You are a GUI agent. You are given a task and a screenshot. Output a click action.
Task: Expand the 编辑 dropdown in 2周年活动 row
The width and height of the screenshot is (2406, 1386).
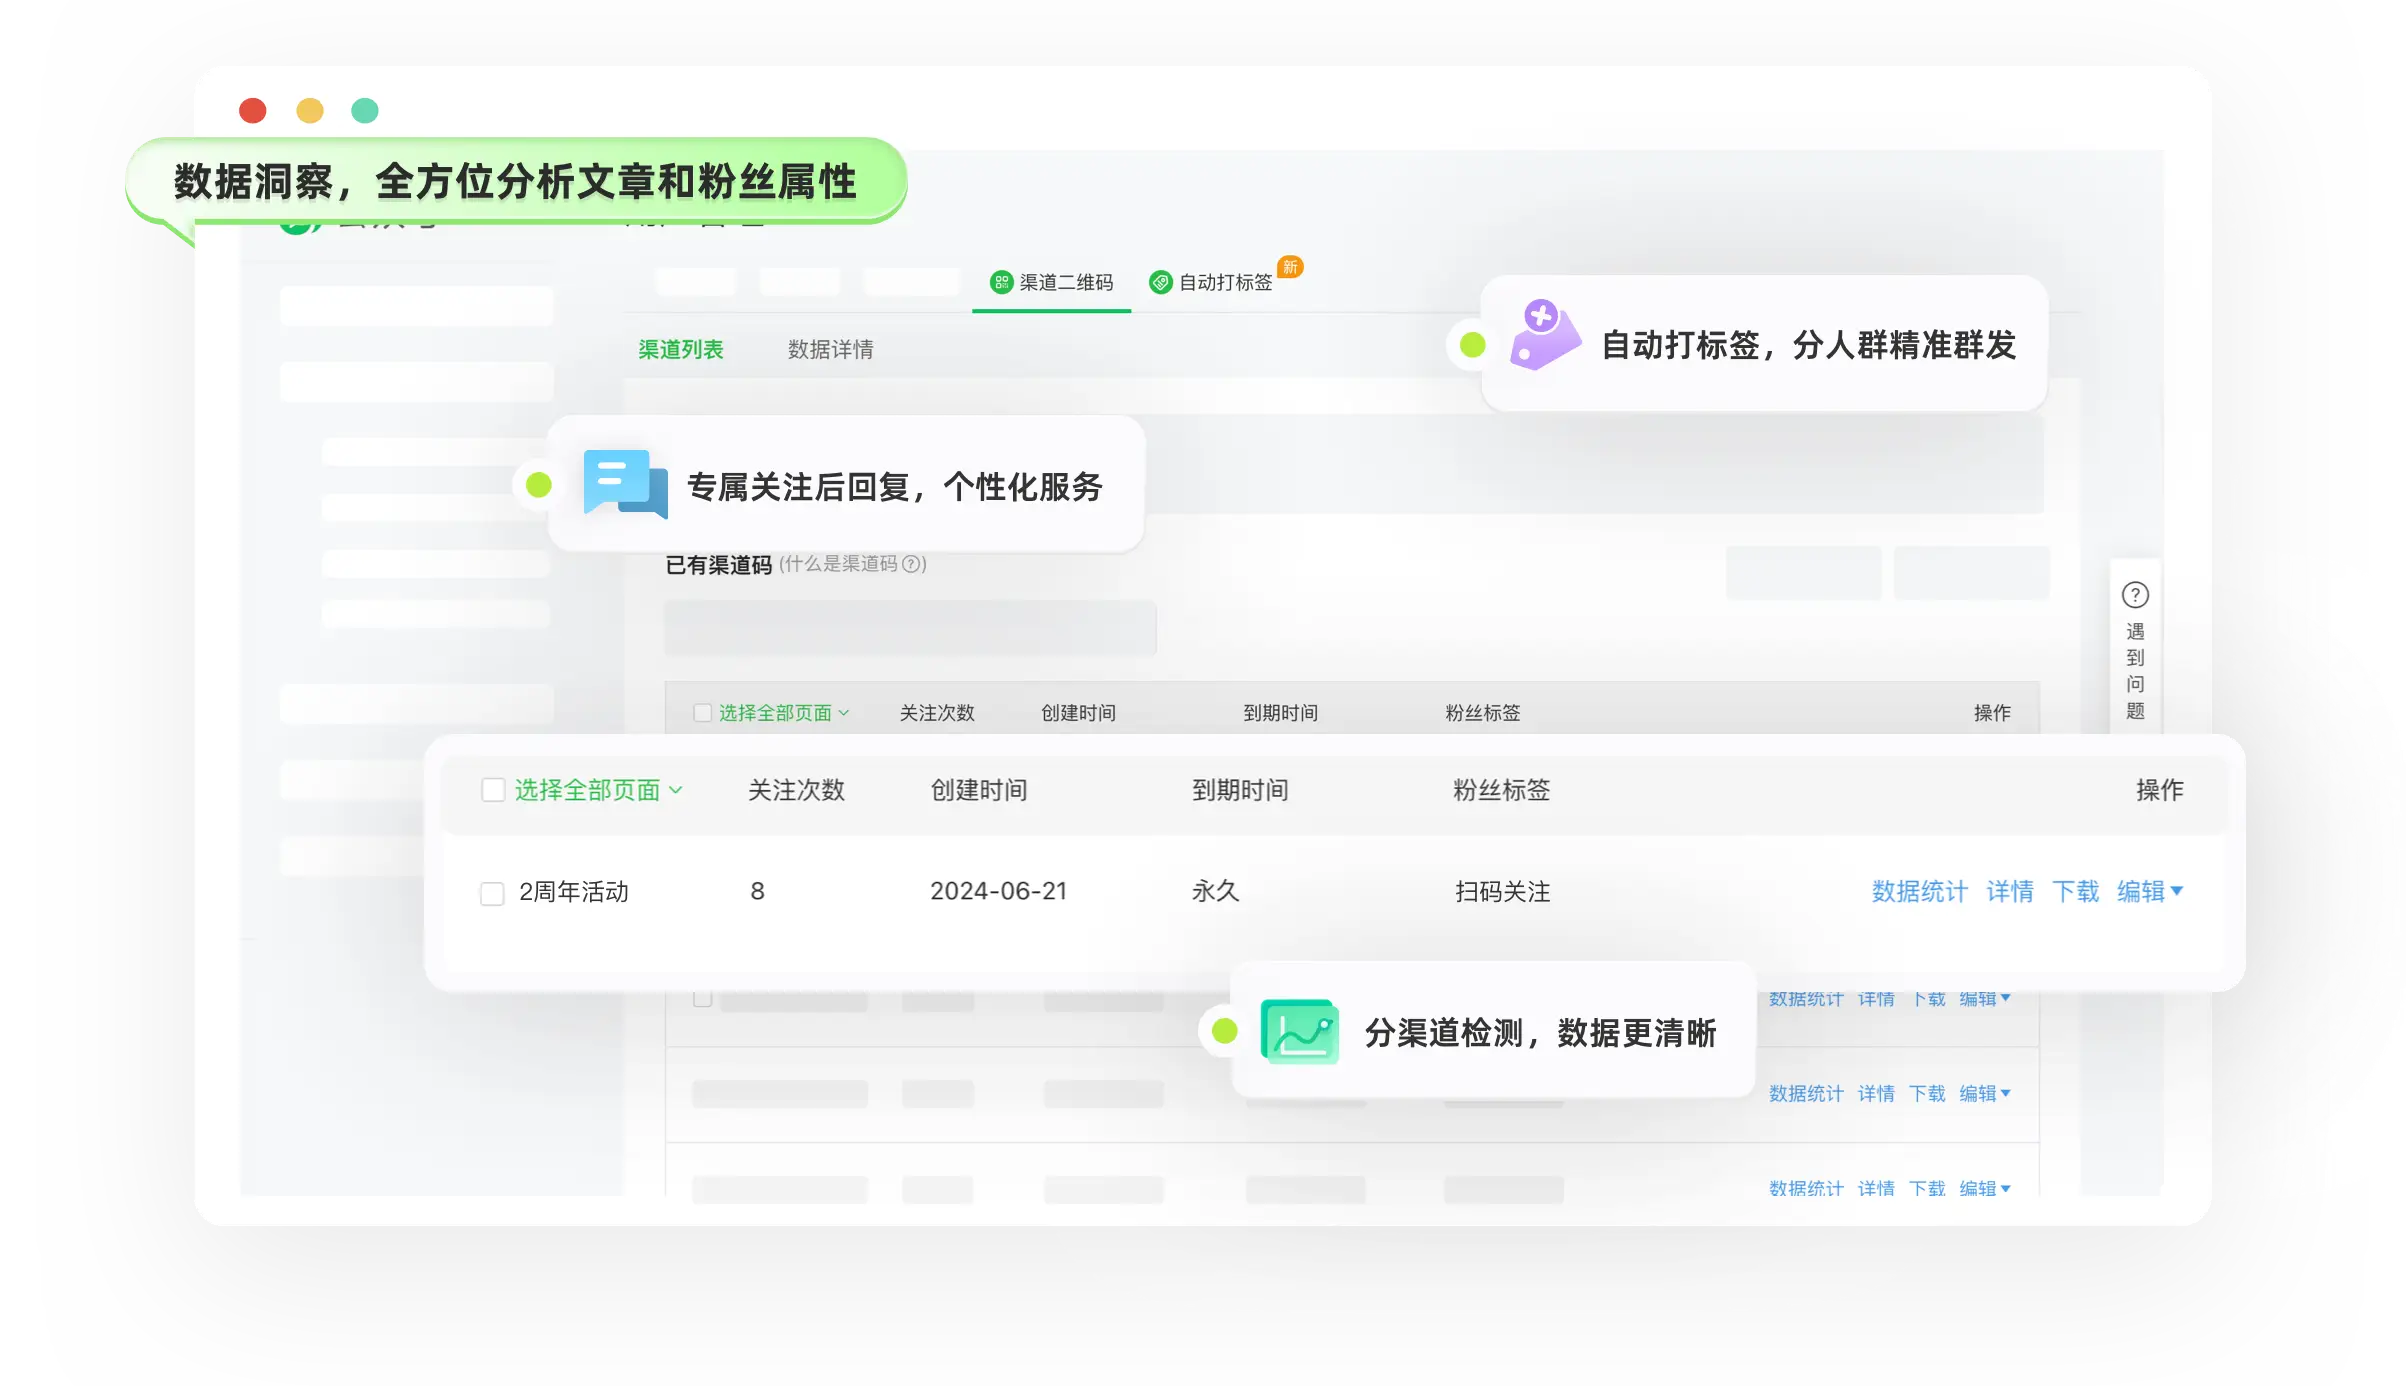[2151, 892]
